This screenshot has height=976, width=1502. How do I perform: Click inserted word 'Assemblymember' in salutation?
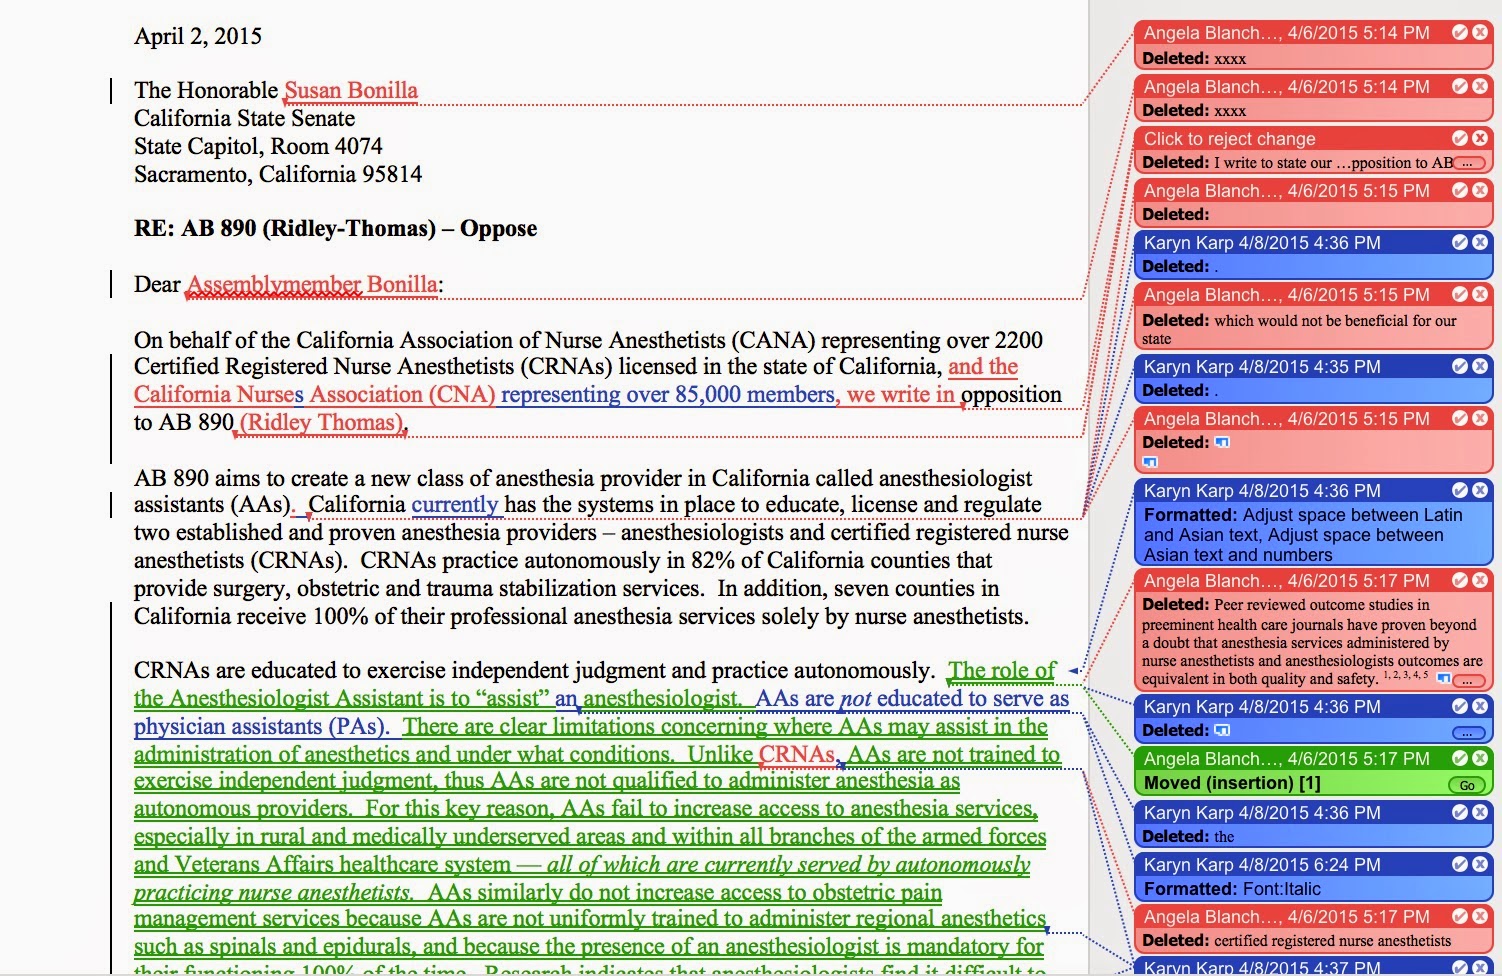(x=274, y=284)
